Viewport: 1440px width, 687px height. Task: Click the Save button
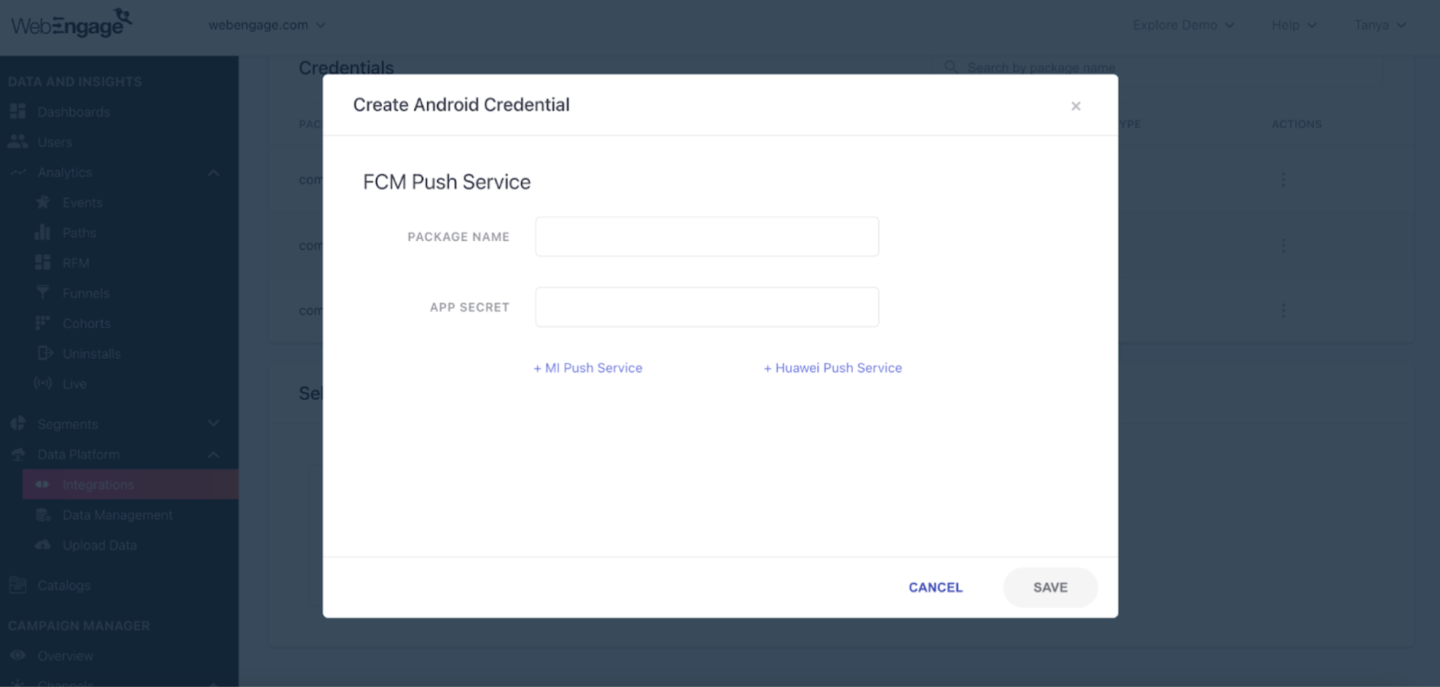1050,588
